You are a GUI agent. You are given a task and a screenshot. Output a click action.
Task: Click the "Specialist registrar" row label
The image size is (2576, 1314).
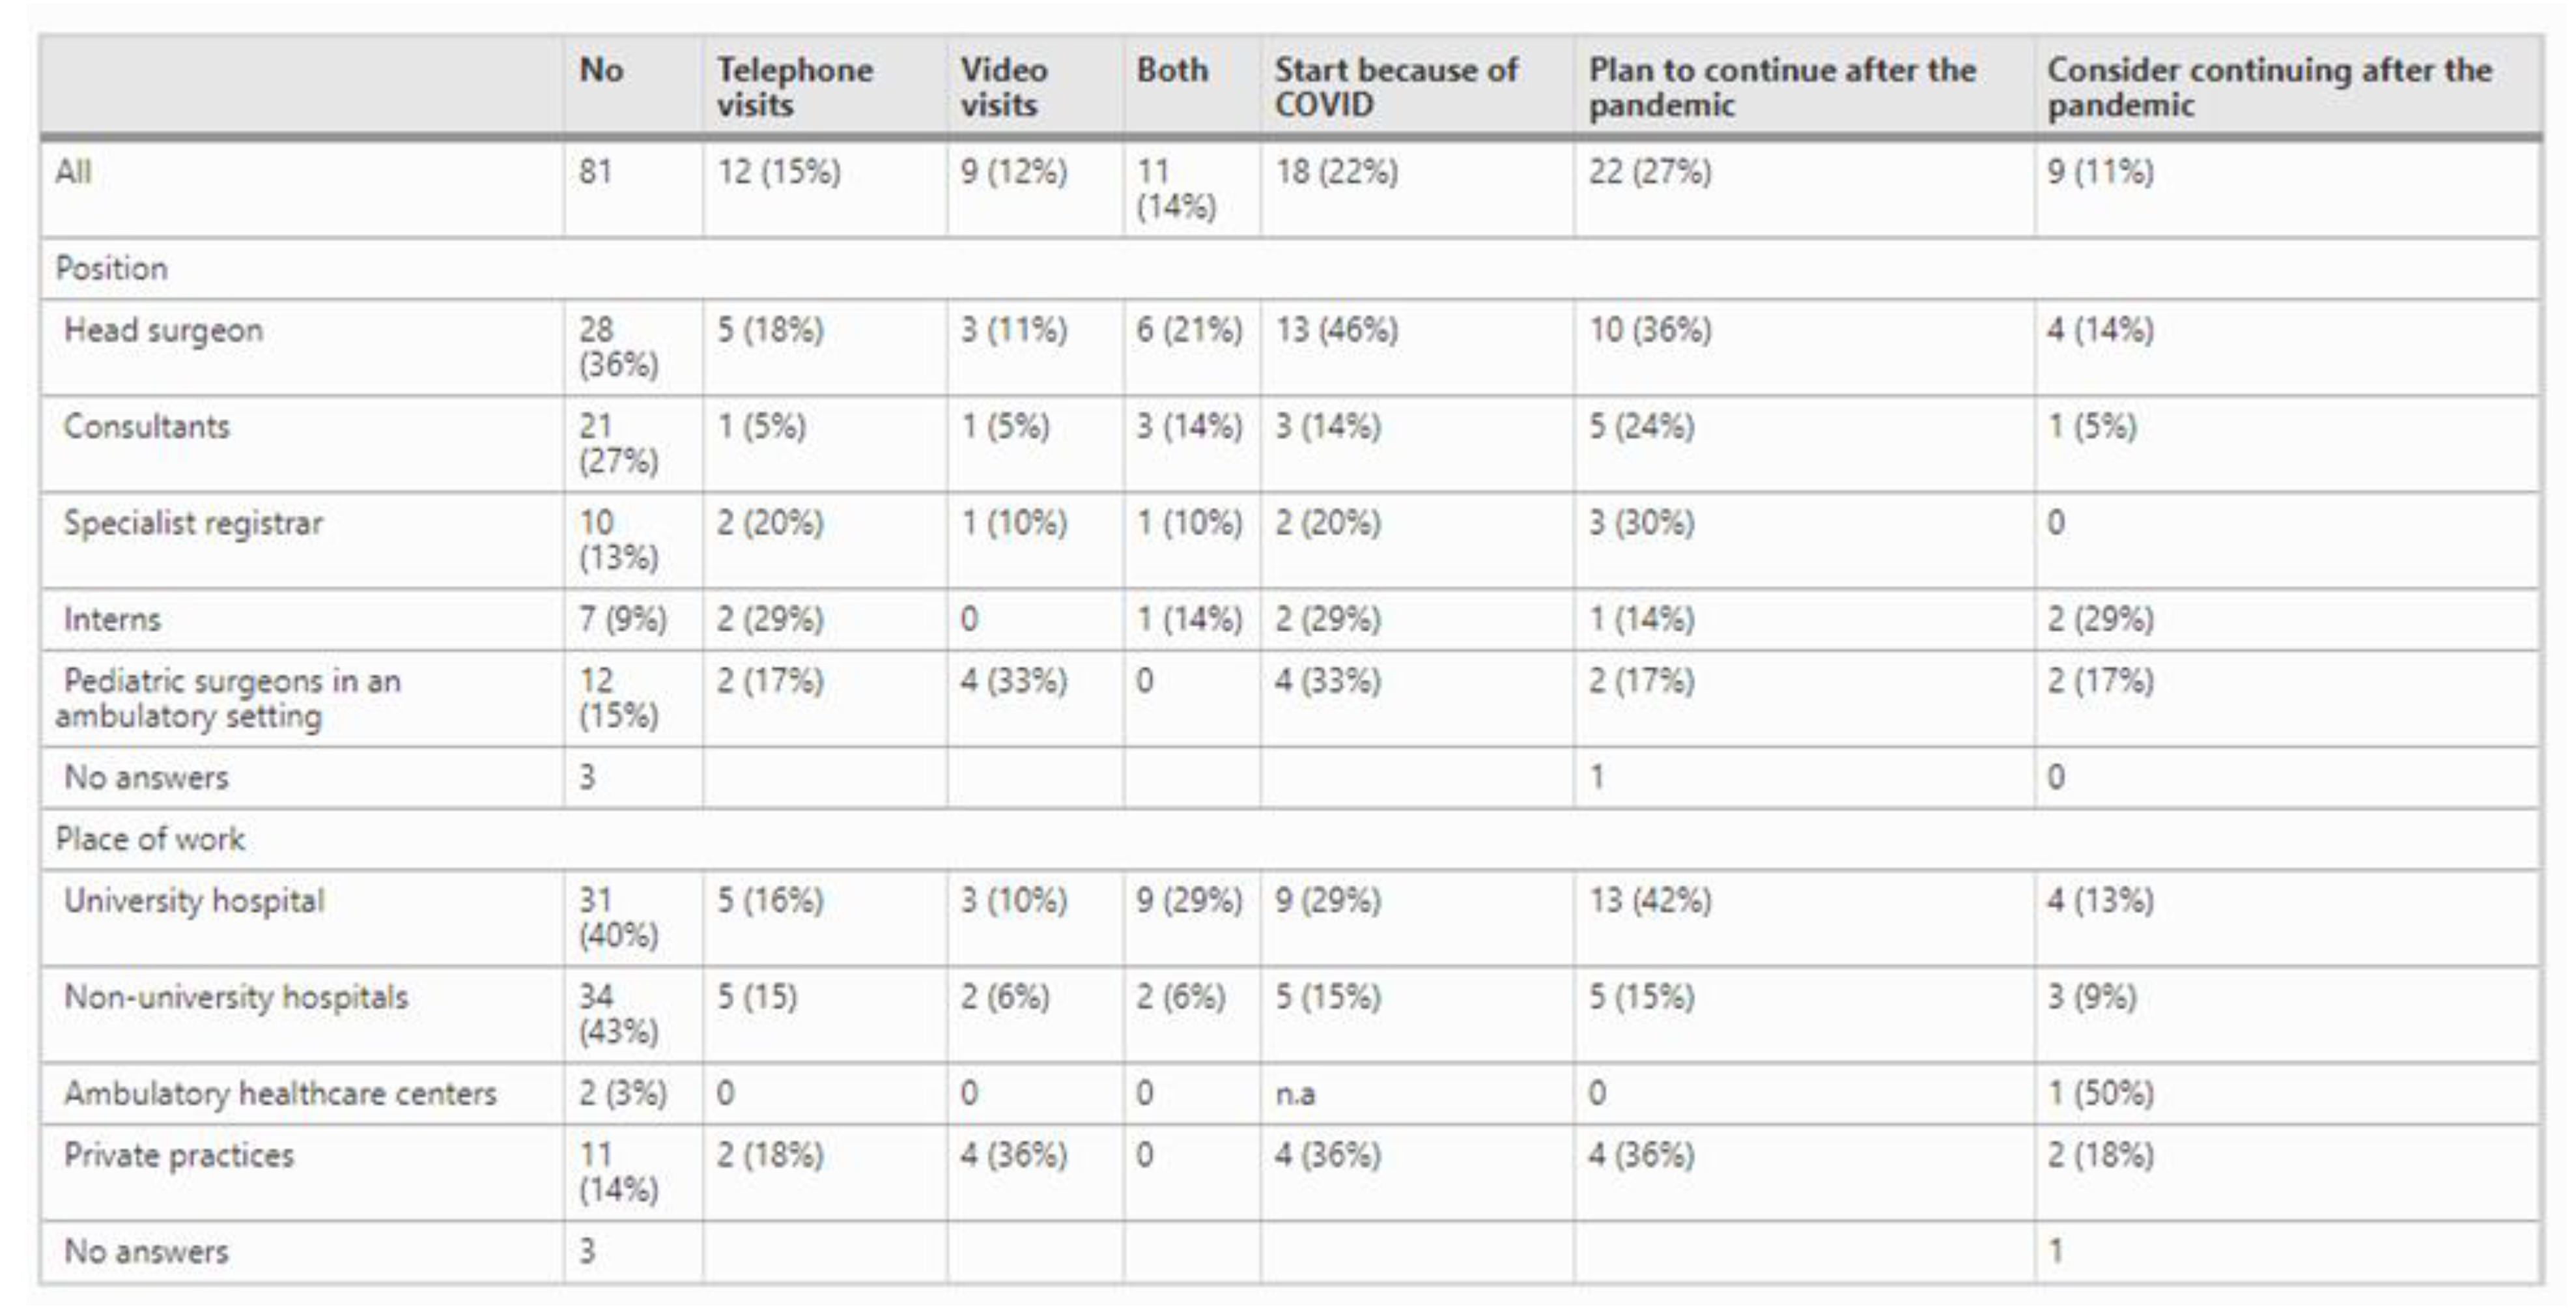[x=193, y=523]
